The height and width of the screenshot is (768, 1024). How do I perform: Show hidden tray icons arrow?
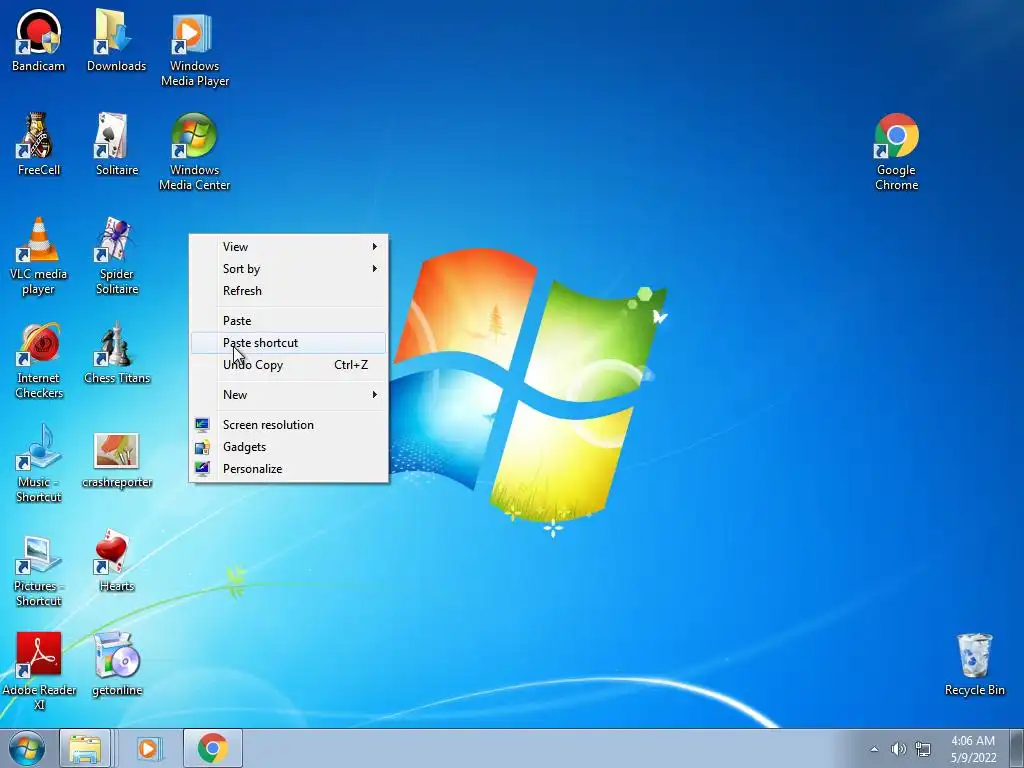tap(874, 749)
